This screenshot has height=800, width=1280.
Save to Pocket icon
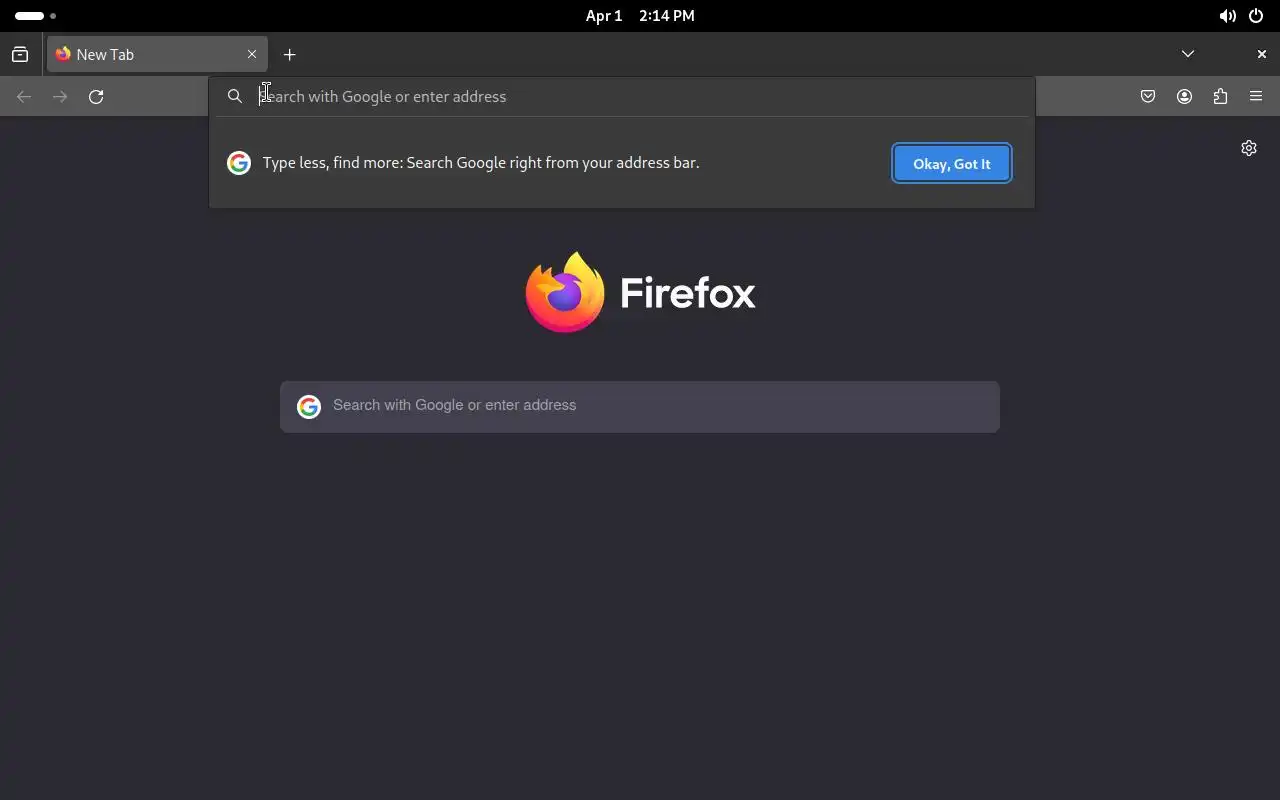(x=1148, y=97)
